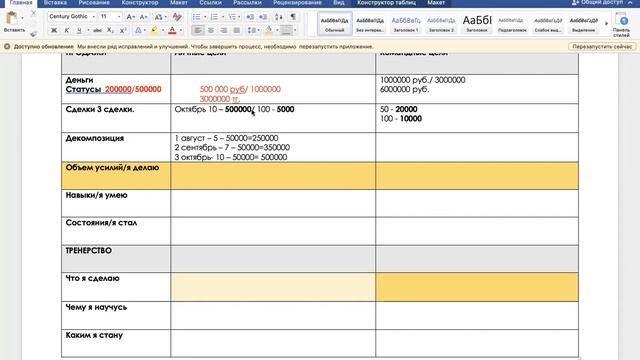Toggle strikethrough (abc) formatting
Screen dimensions: 640x360
[97, 30]
